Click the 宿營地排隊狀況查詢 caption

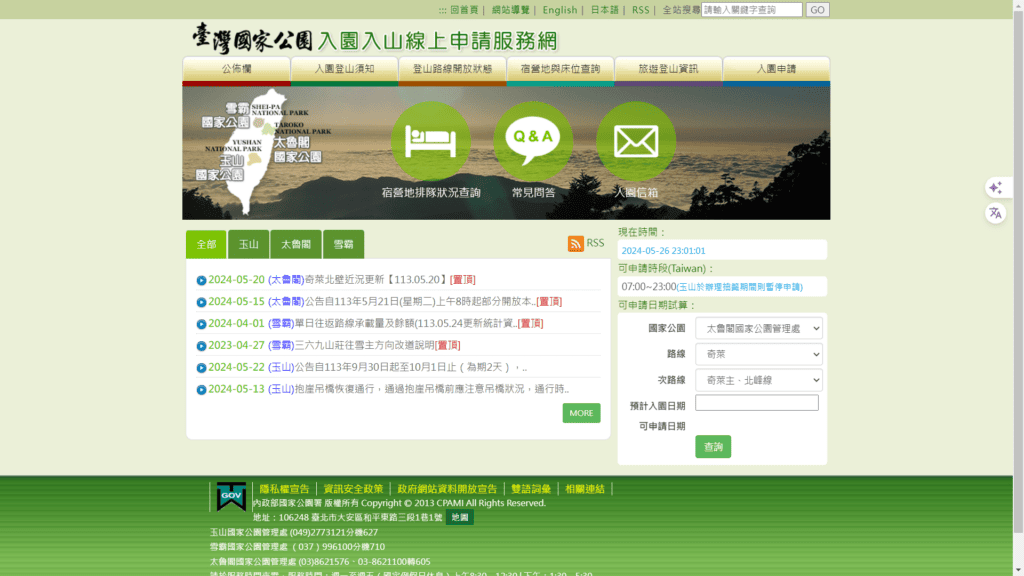pos(431,193)
